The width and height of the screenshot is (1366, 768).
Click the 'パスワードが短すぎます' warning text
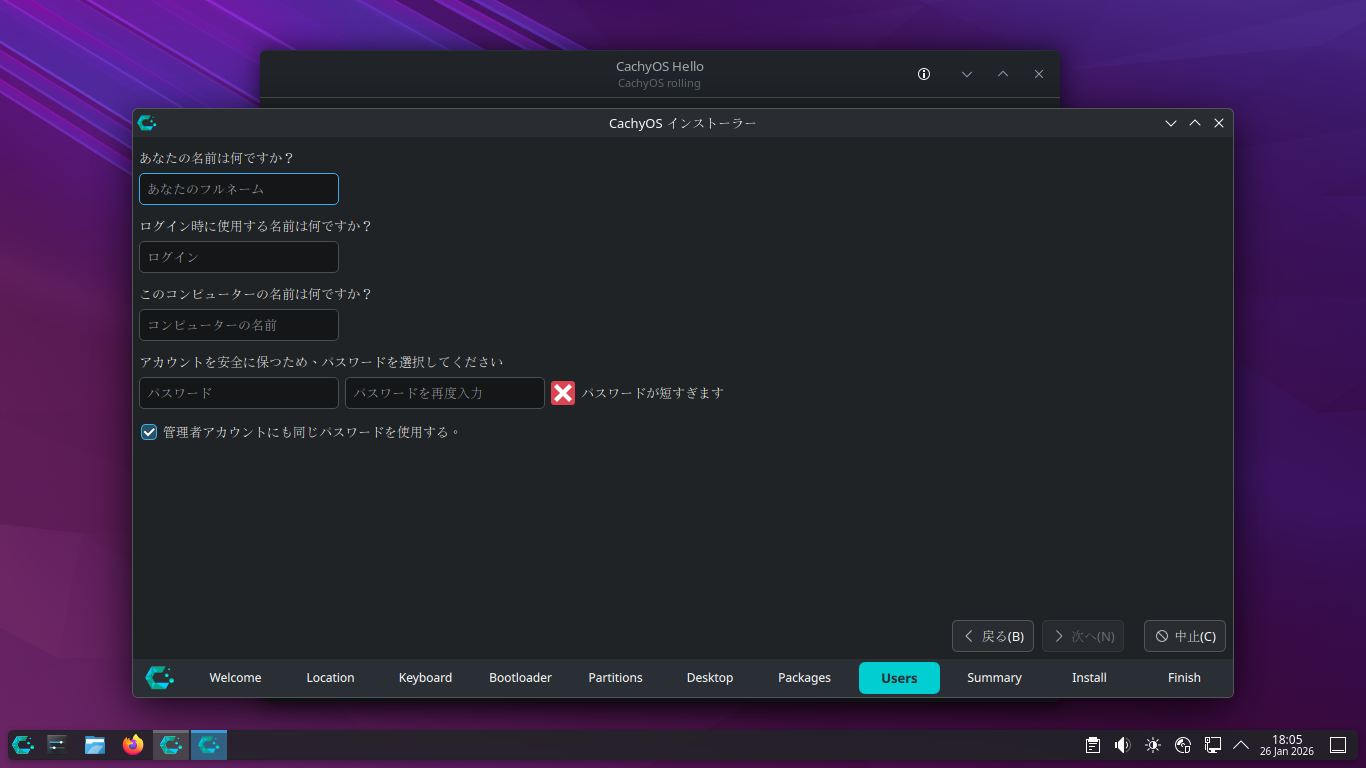tap(652, 393)
